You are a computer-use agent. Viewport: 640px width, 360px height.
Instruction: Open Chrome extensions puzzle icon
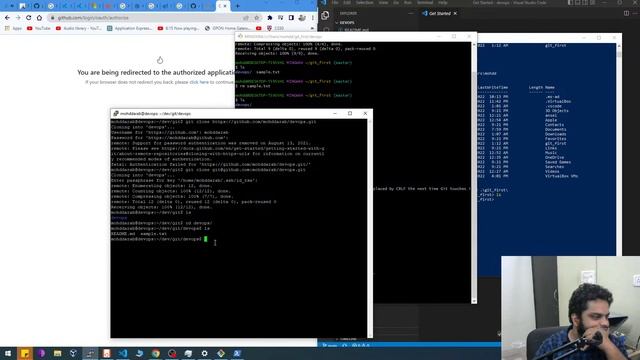[x=270, y=18]
